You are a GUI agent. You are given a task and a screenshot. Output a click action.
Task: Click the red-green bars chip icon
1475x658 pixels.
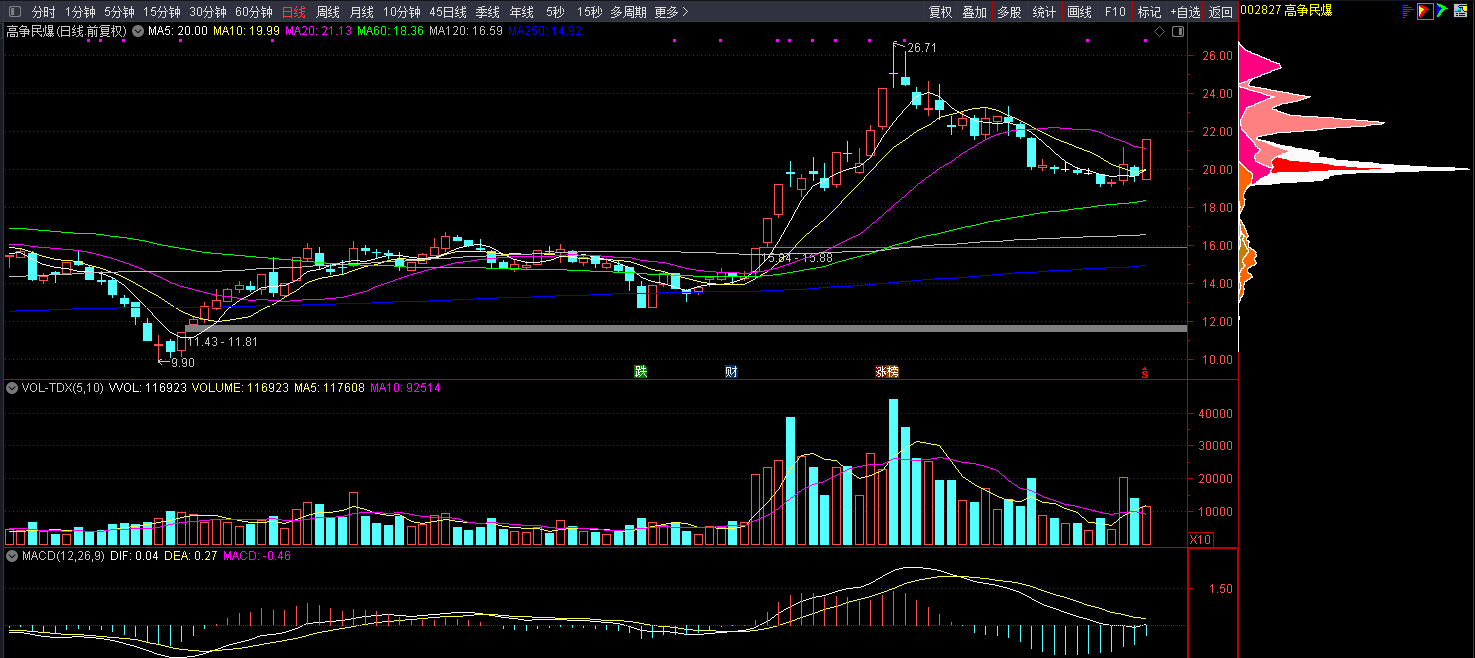tap(1406, 11)
